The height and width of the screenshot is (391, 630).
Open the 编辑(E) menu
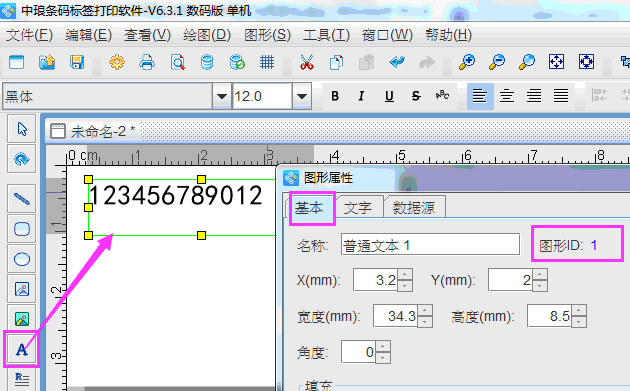click(88, 35)
